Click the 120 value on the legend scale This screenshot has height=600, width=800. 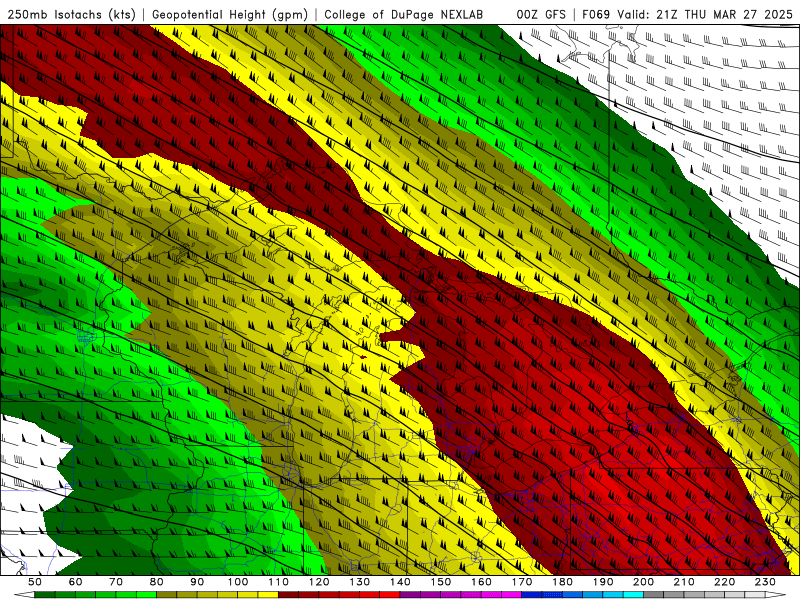tap(319, 582)
